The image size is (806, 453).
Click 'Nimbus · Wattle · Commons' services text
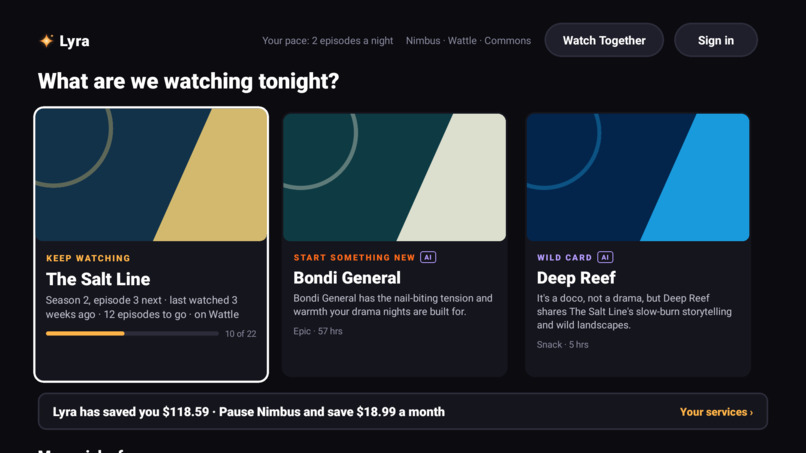tap(468, 41)
